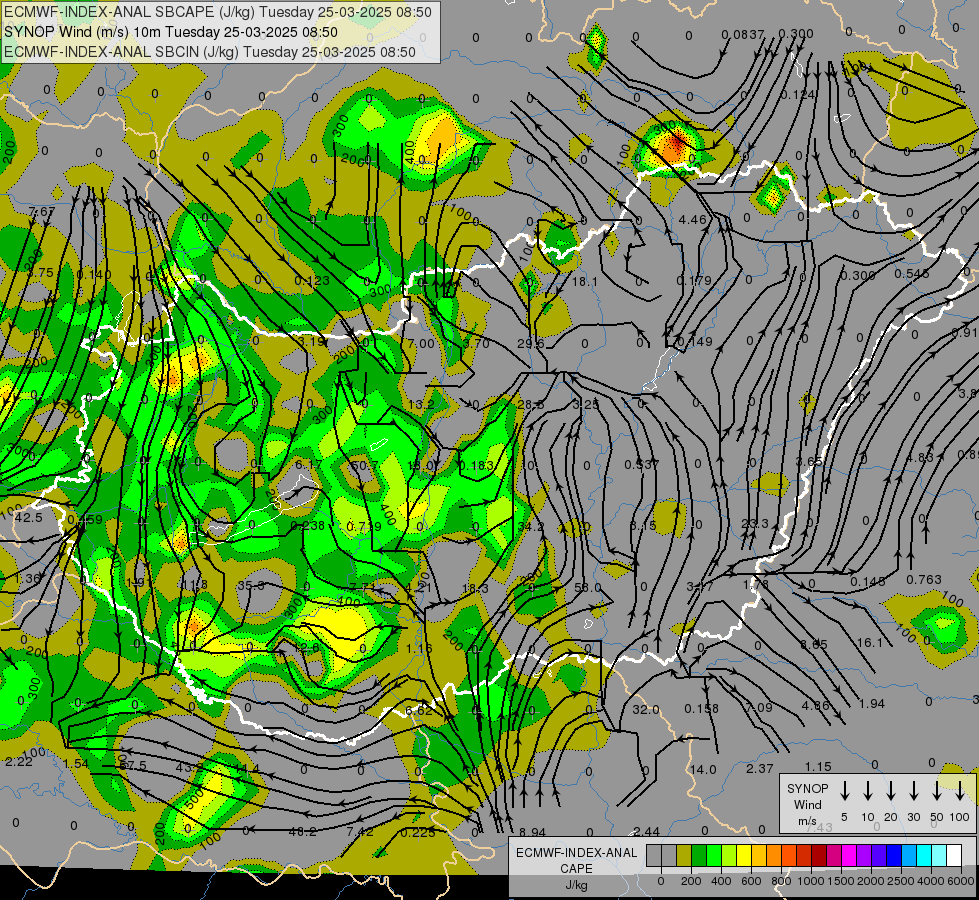This screenshot has height=900, width=979.
Task: Click the map value 58.0
Action: coord(587,588)
